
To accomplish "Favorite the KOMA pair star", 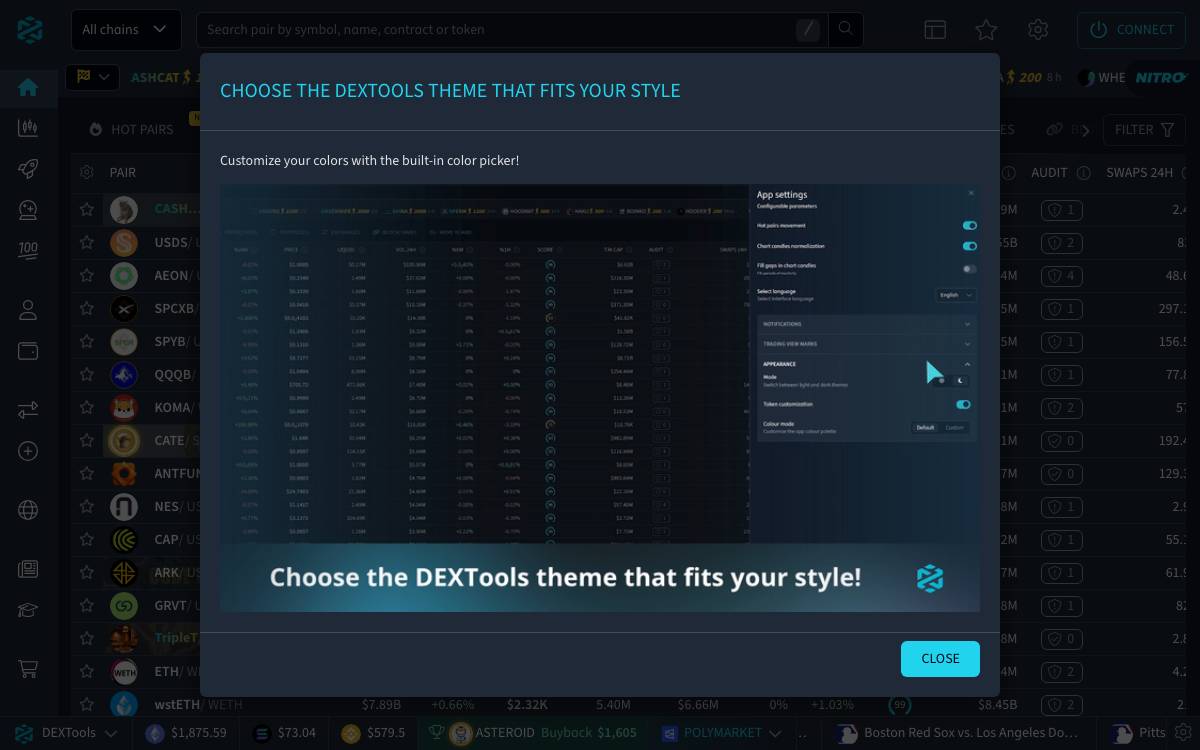I will (x=87, y=407).
